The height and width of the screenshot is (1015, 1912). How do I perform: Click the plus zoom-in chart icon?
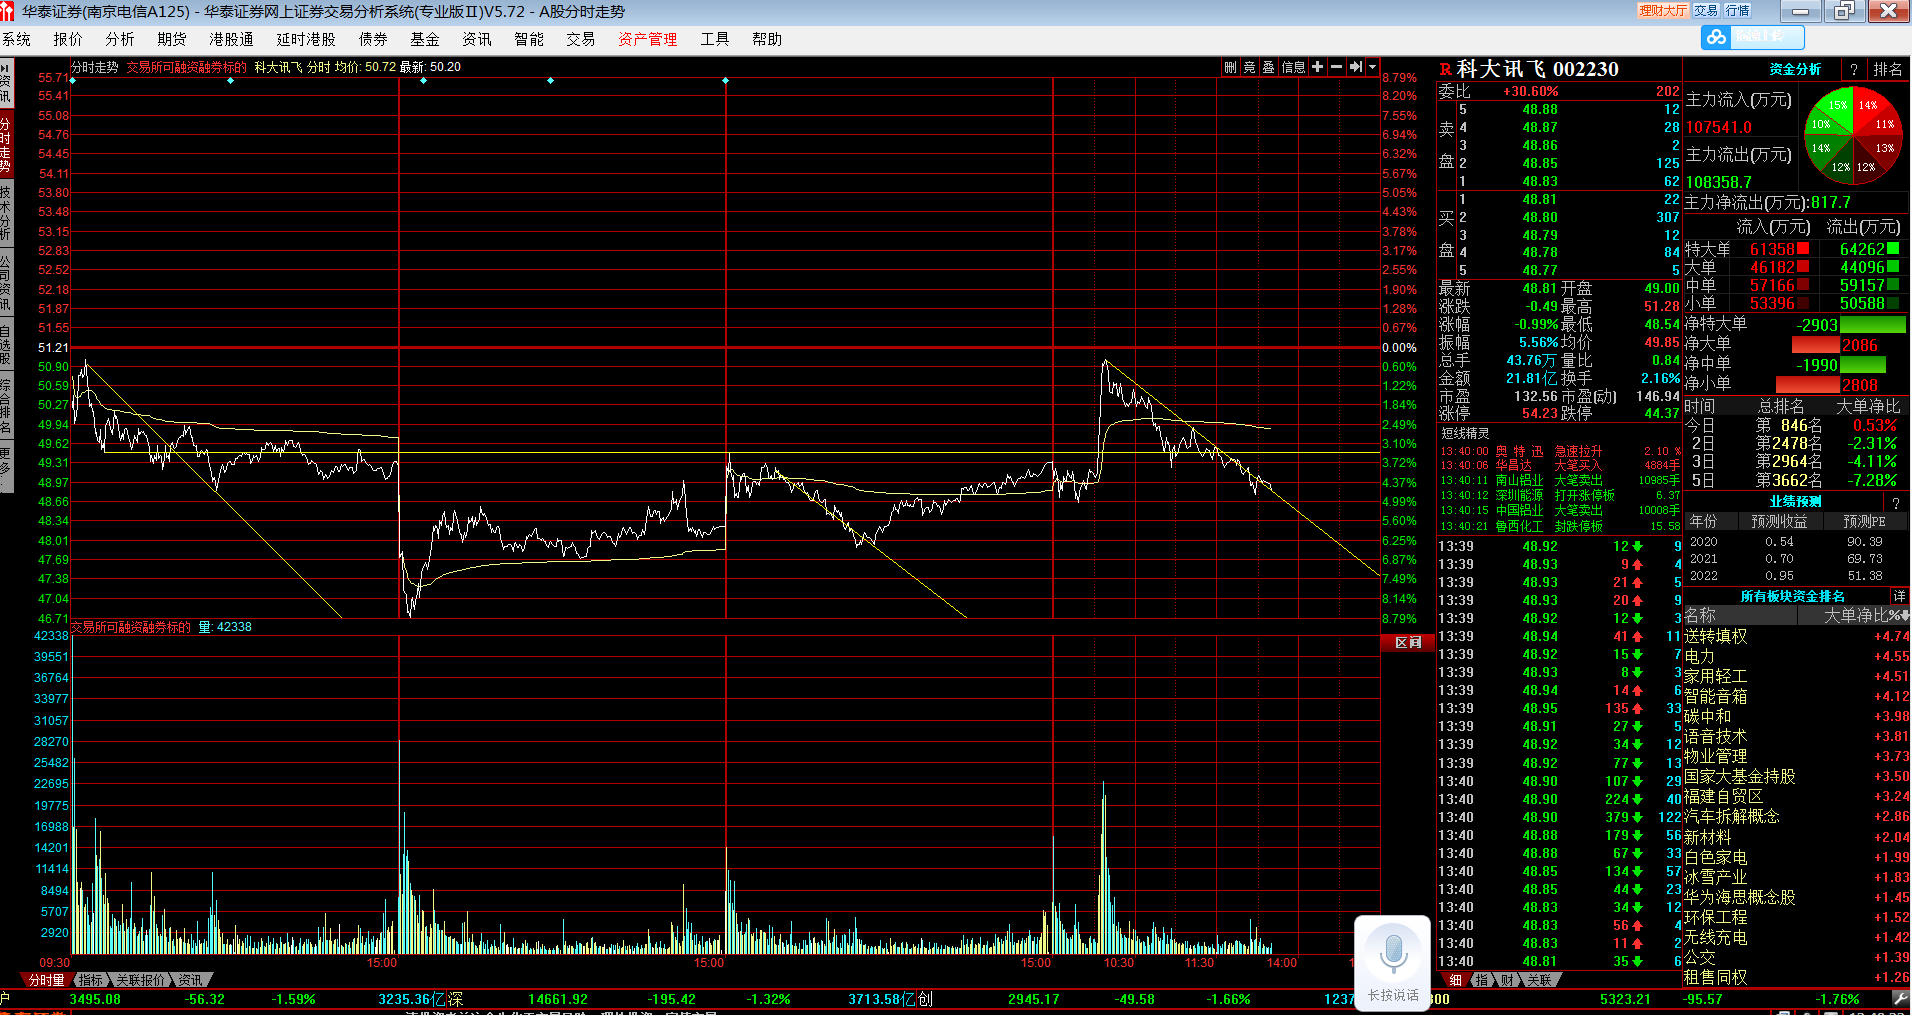point(1317,67)
